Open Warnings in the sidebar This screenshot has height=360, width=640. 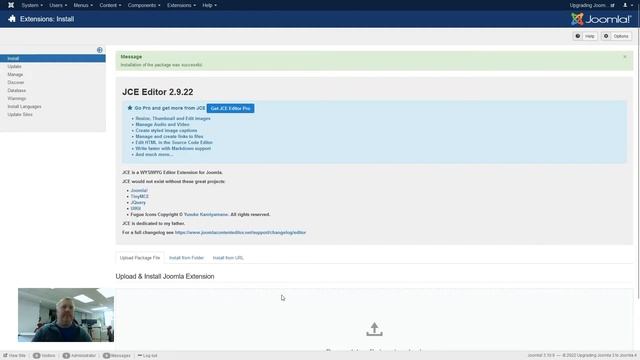(x=16, y=98)
